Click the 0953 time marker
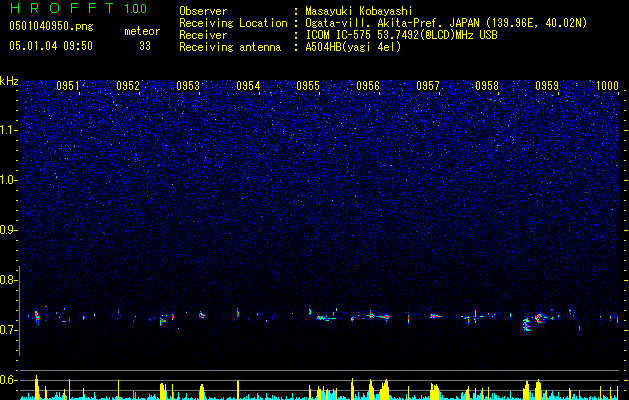The image size is (629, 400). tap(188, 85)
